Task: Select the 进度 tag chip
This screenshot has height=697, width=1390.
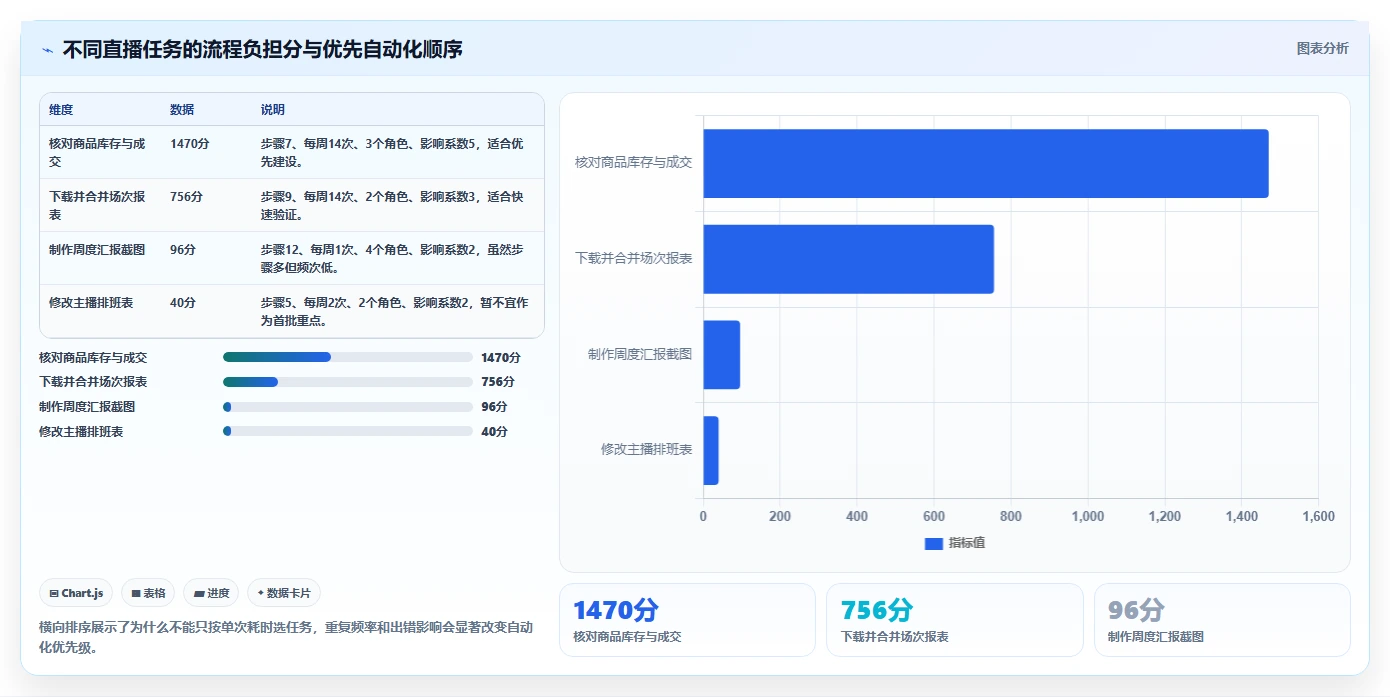Action: pyautogui.click(x=211, y=593)
